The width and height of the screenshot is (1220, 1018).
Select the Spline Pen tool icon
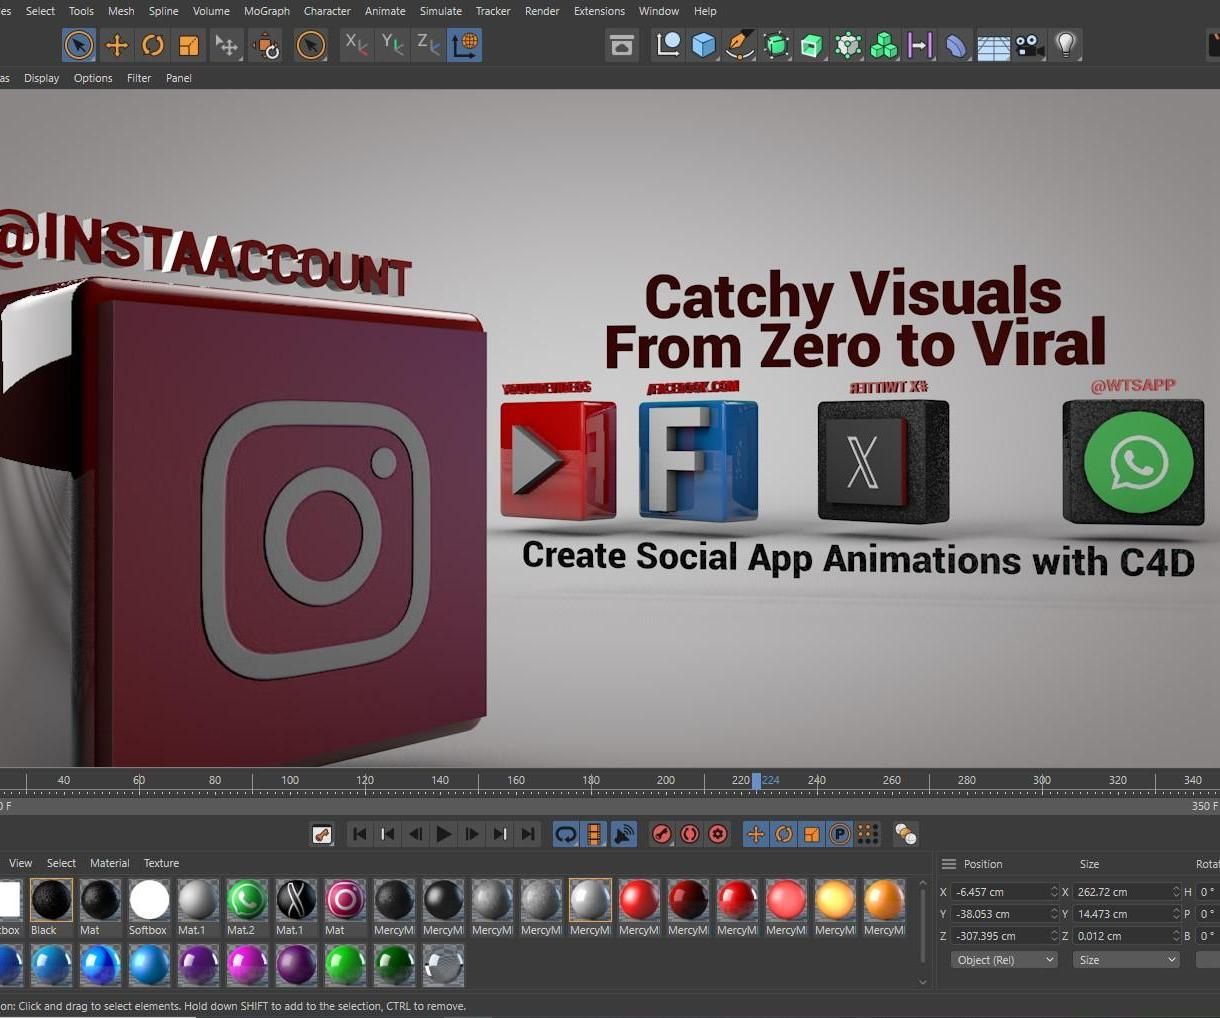point(740,45)
